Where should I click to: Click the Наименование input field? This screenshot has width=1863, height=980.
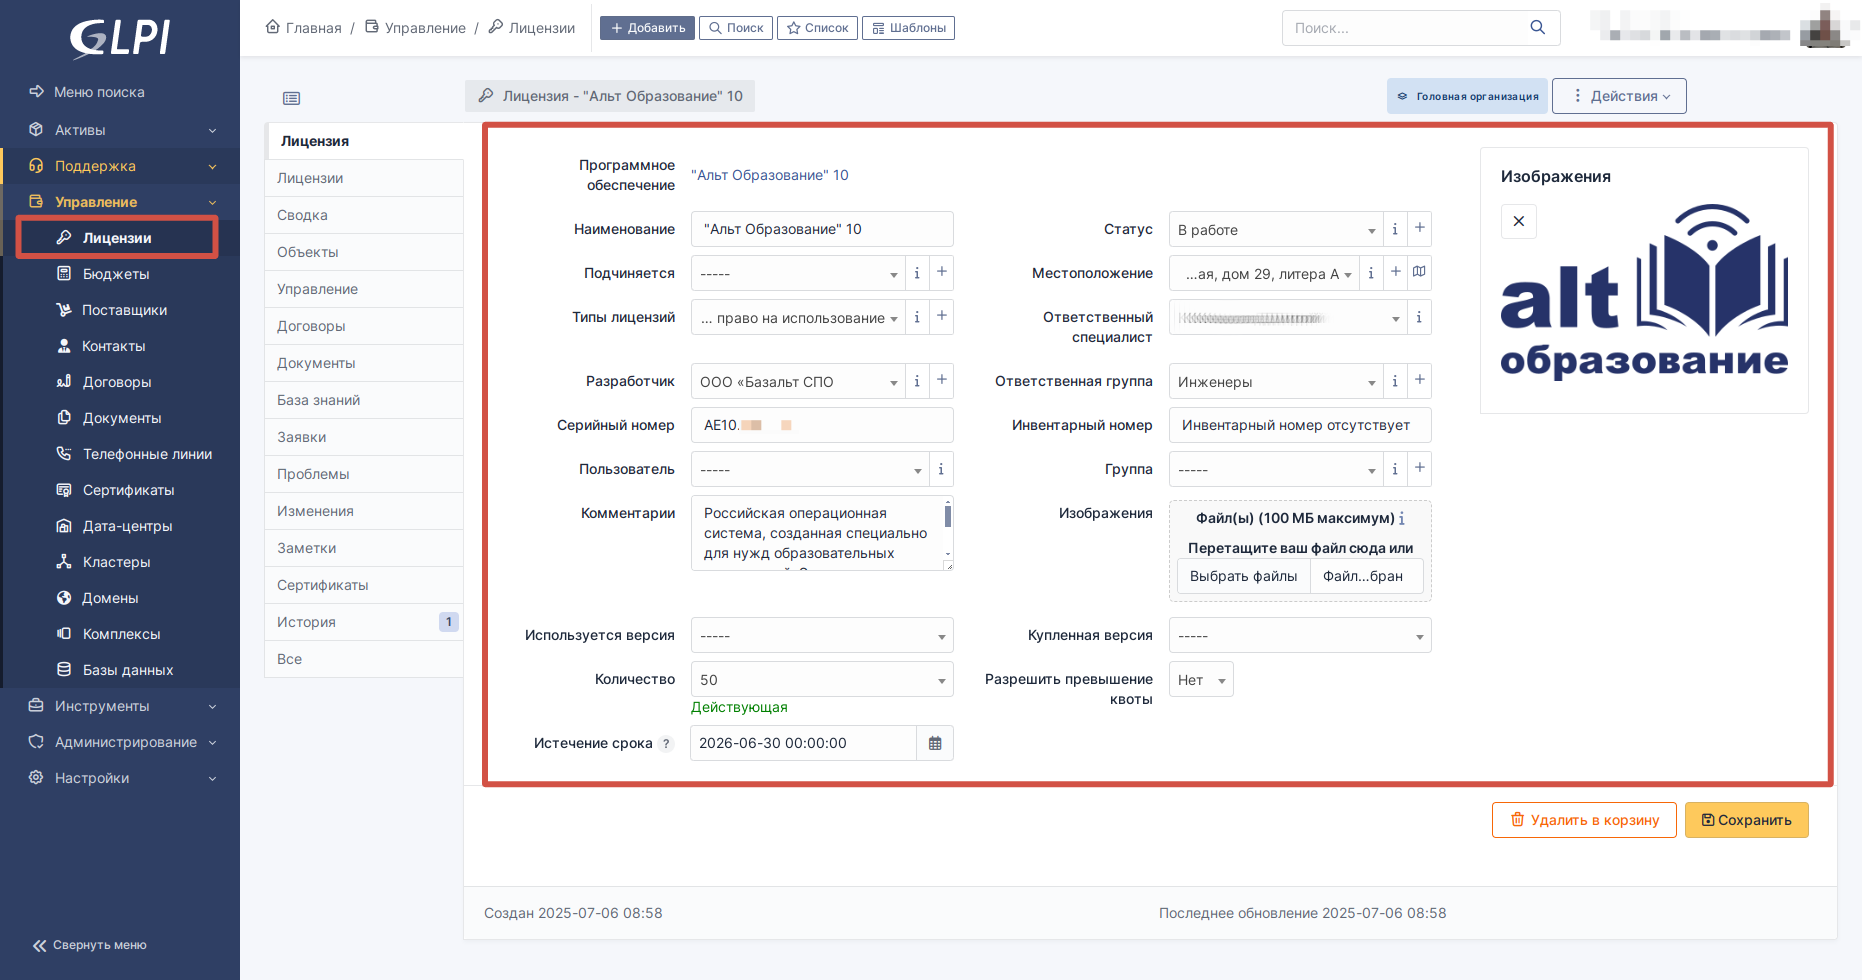tap(822, 229)
